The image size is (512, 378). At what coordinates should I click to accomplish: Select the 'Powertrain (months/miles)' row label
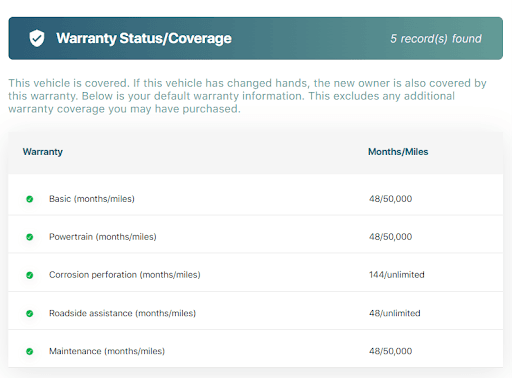coord(103,237)
